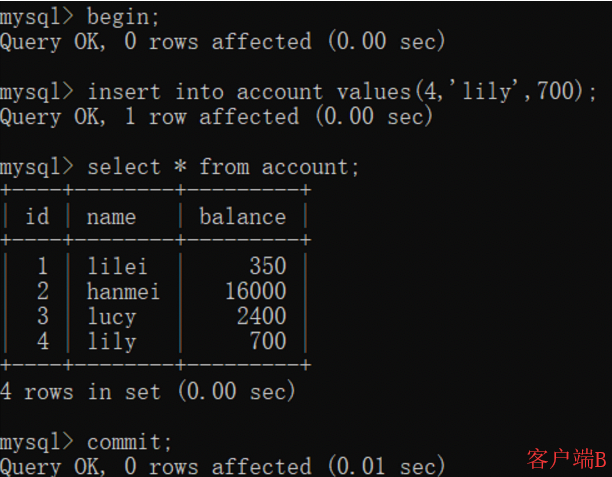This screenshot has width=612, height=477.
Task: Click the balance value 350
Action: [268, 266]
